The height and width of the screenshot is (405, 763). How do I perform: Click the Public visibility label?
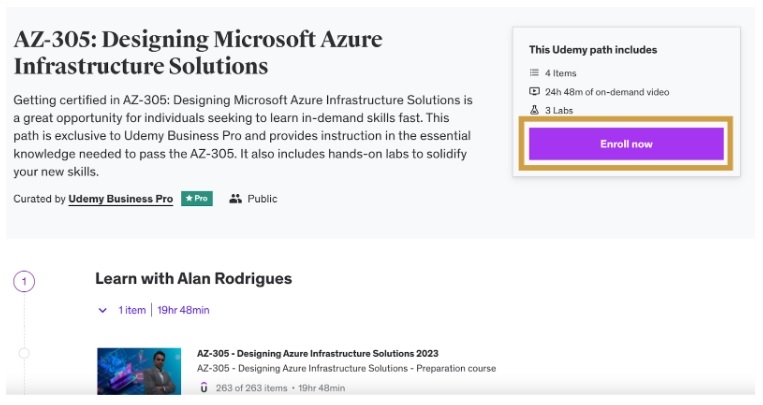pos(262,199)
